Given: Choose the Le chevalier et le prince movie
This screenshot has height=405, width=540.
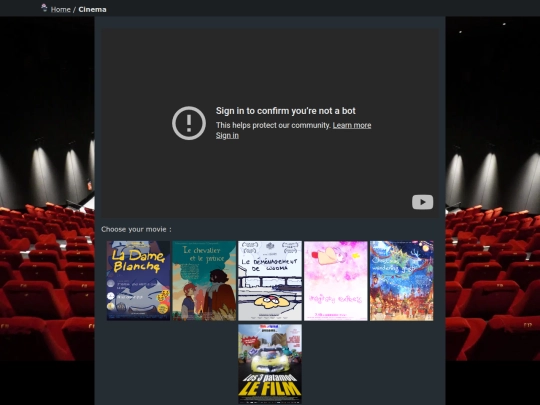Looking at the screenshot, I should pos(204,281).
